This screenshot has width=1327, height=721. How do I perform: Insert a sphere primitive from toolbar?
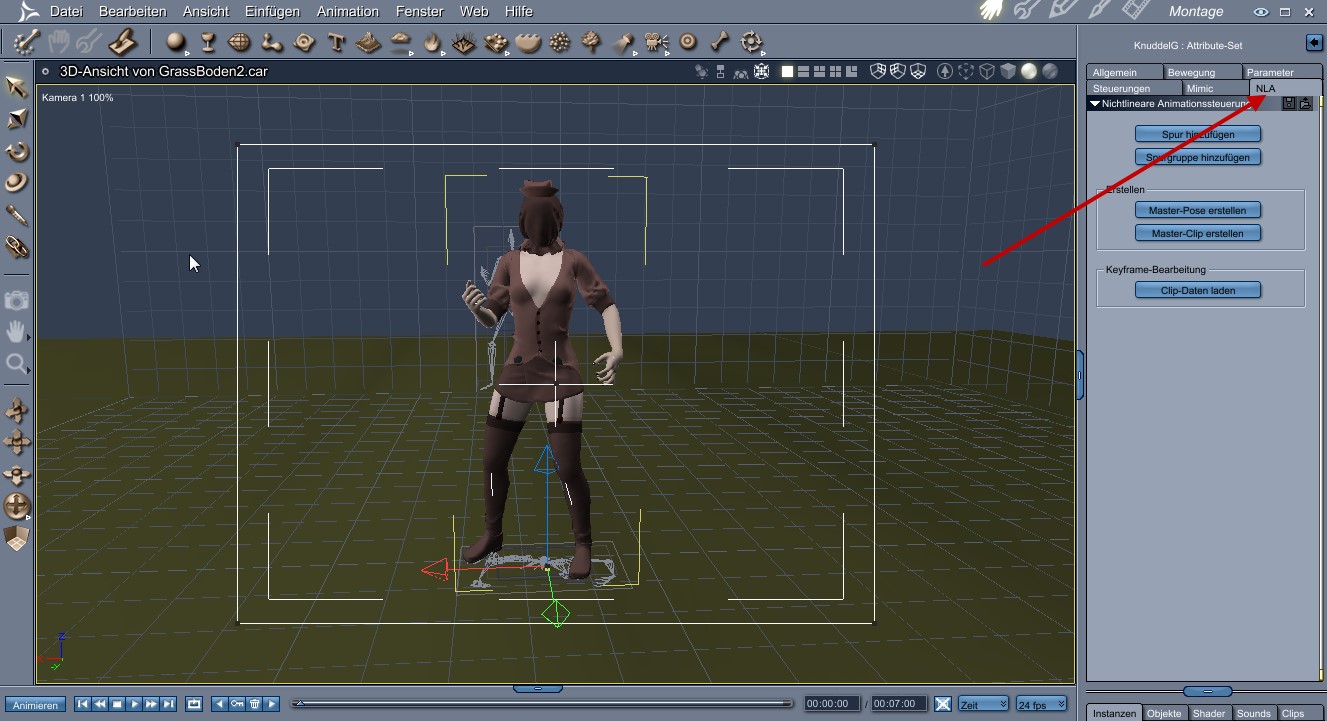pos(176,42)
